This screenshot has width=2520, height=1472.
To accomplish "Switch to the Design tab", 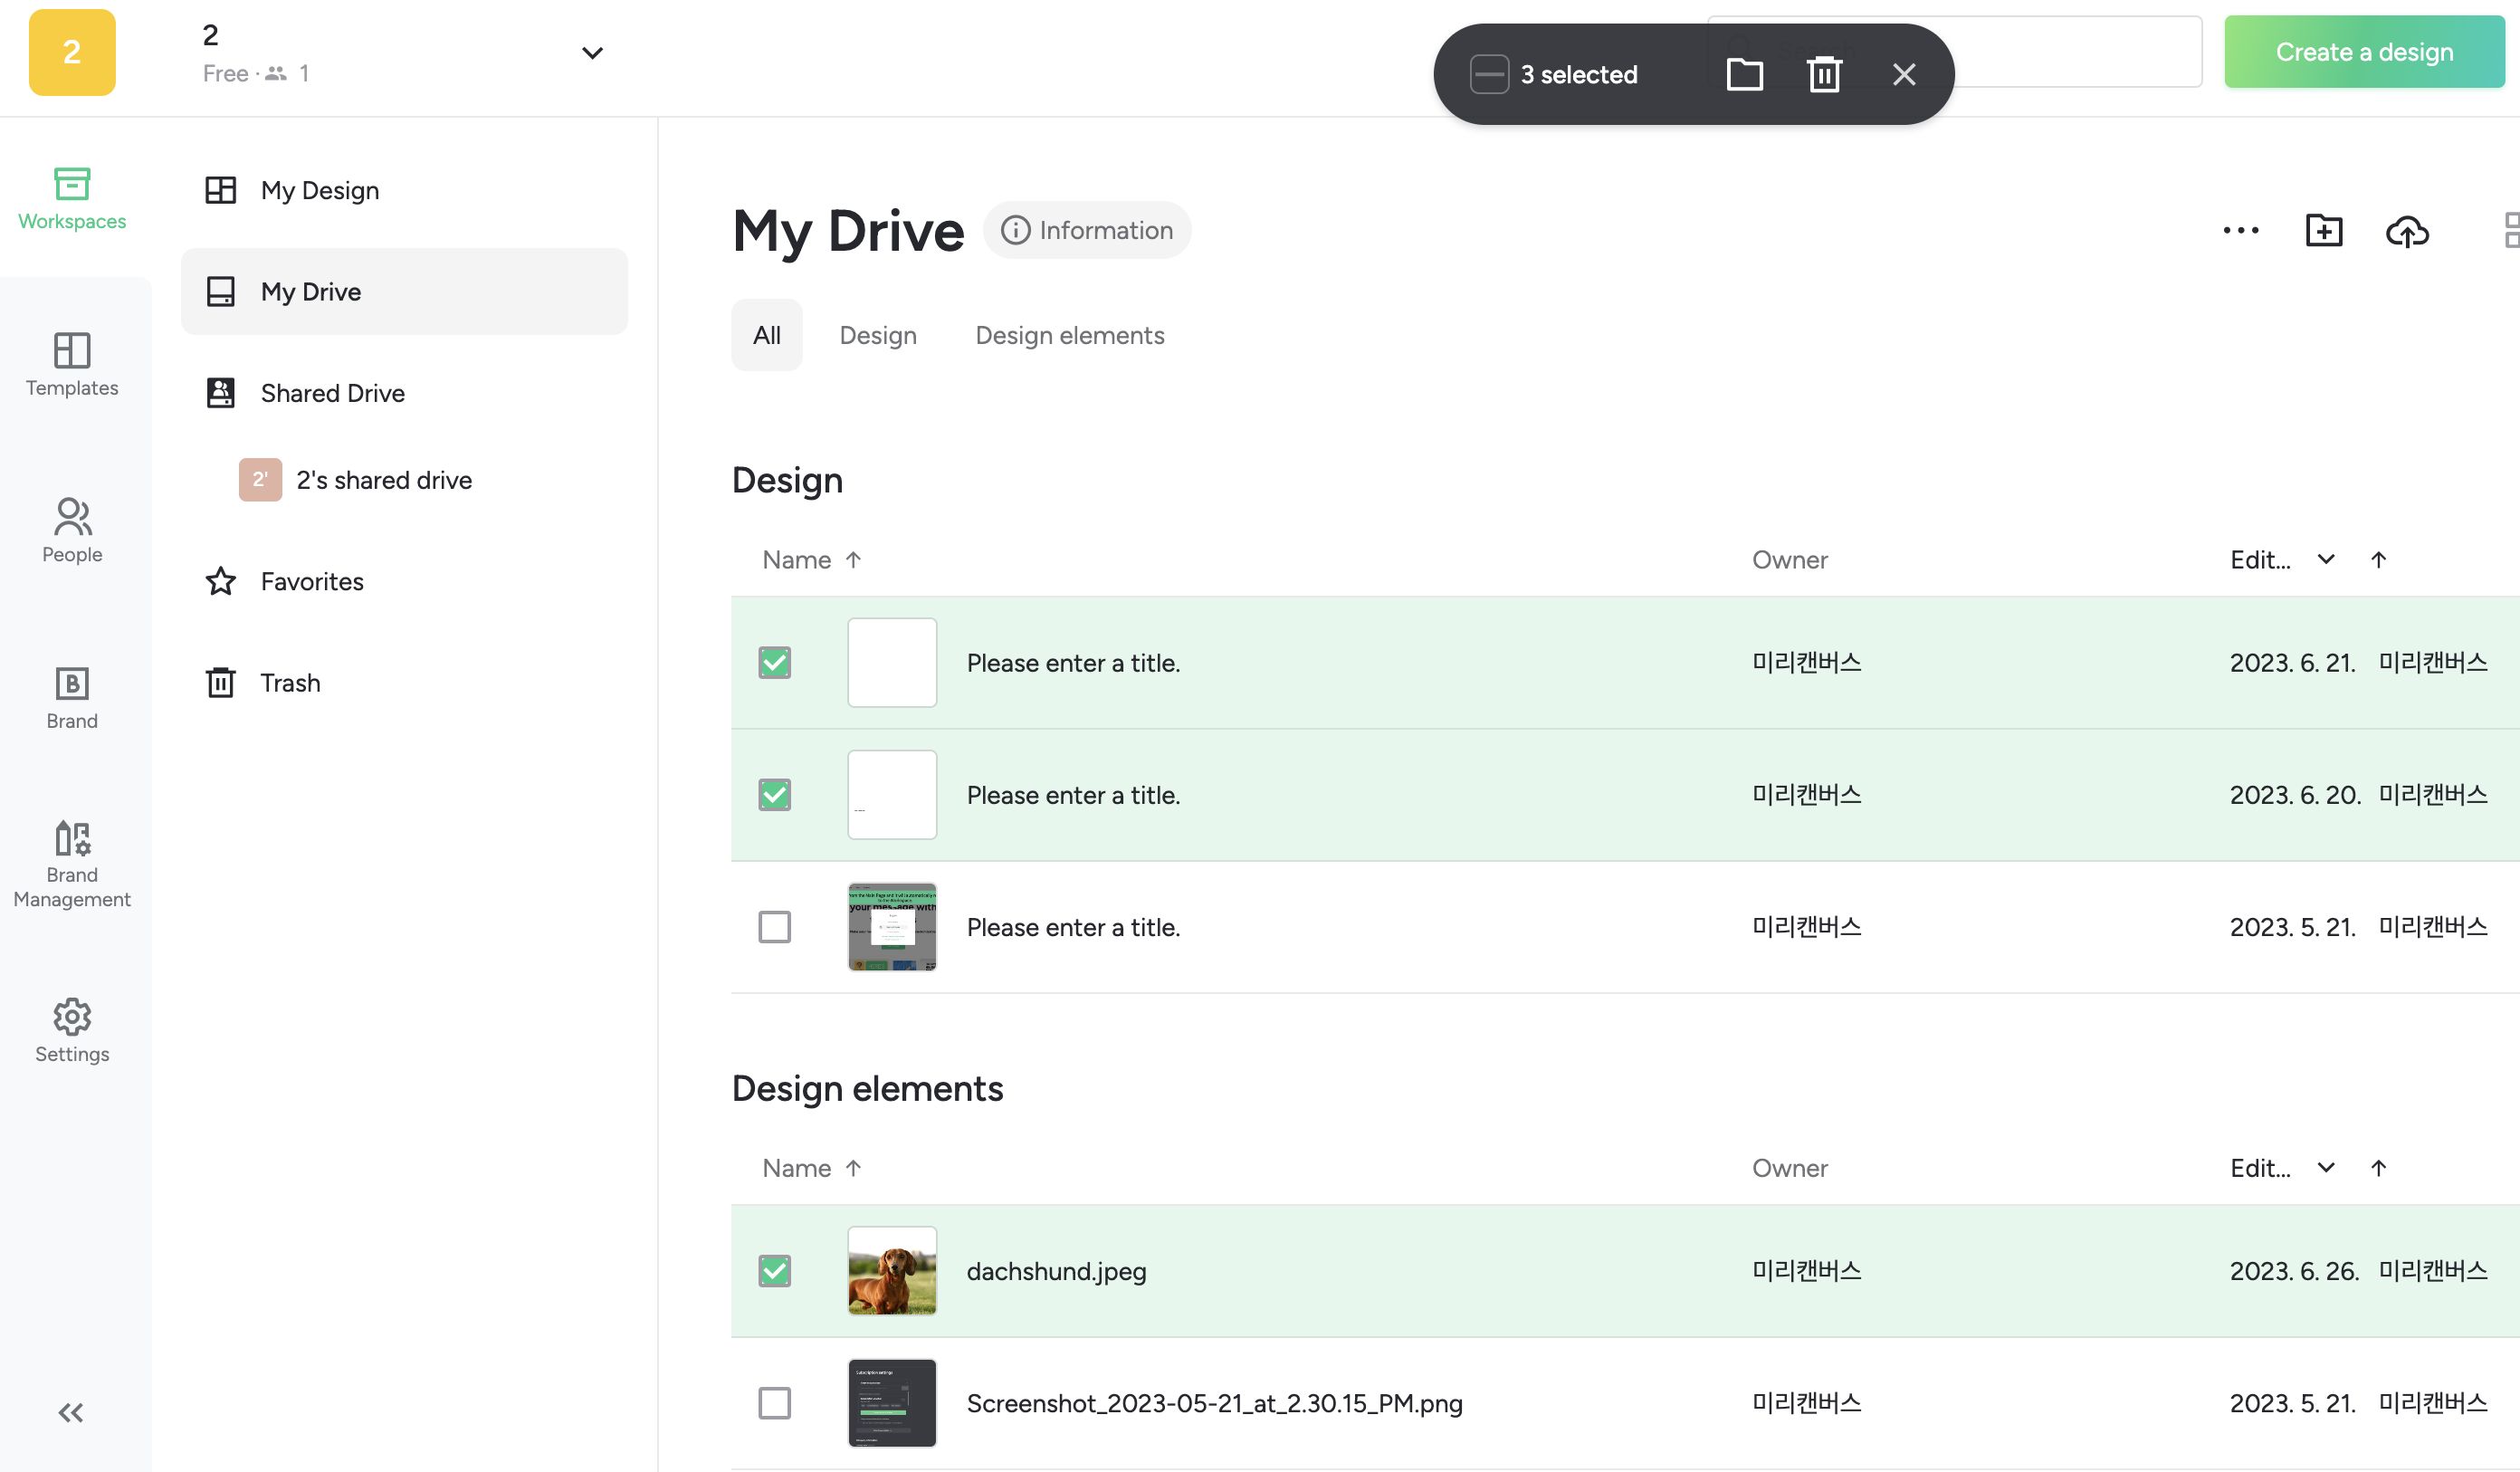I will [877, 335].
